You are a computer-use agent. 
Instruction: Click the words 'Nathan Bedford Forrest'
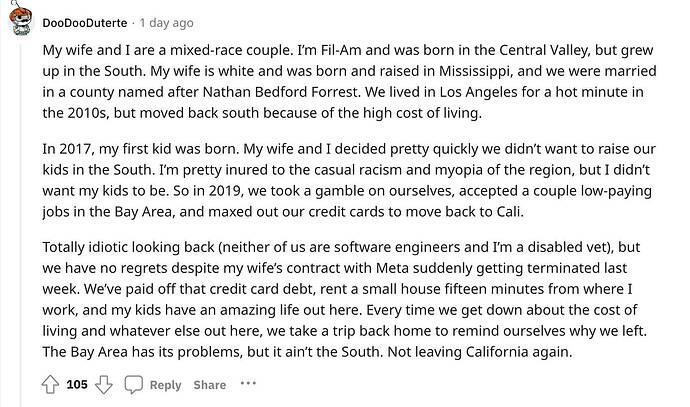click(280, 92)
